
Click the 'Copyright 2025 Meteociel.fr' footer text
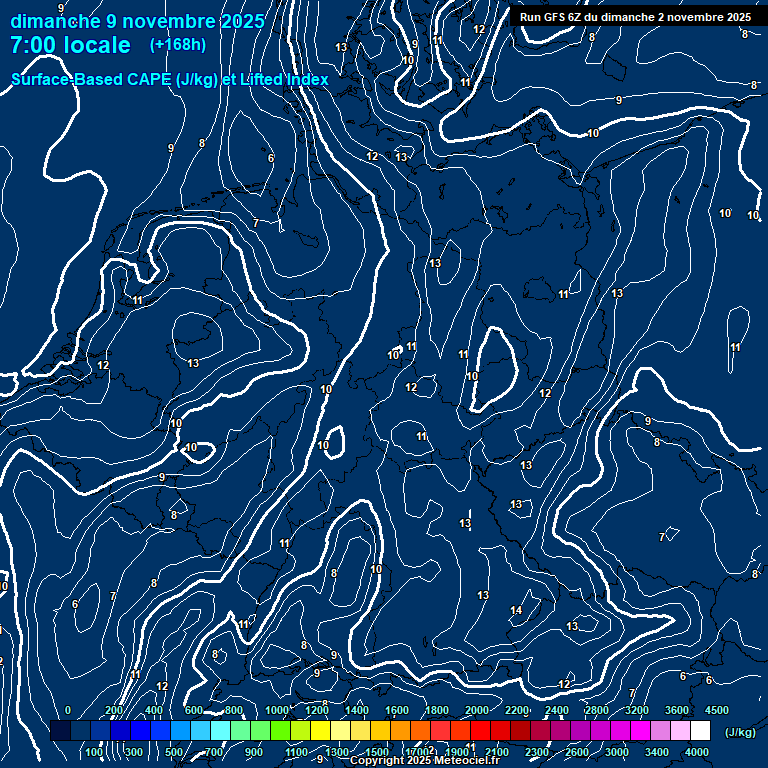point(425,760)
